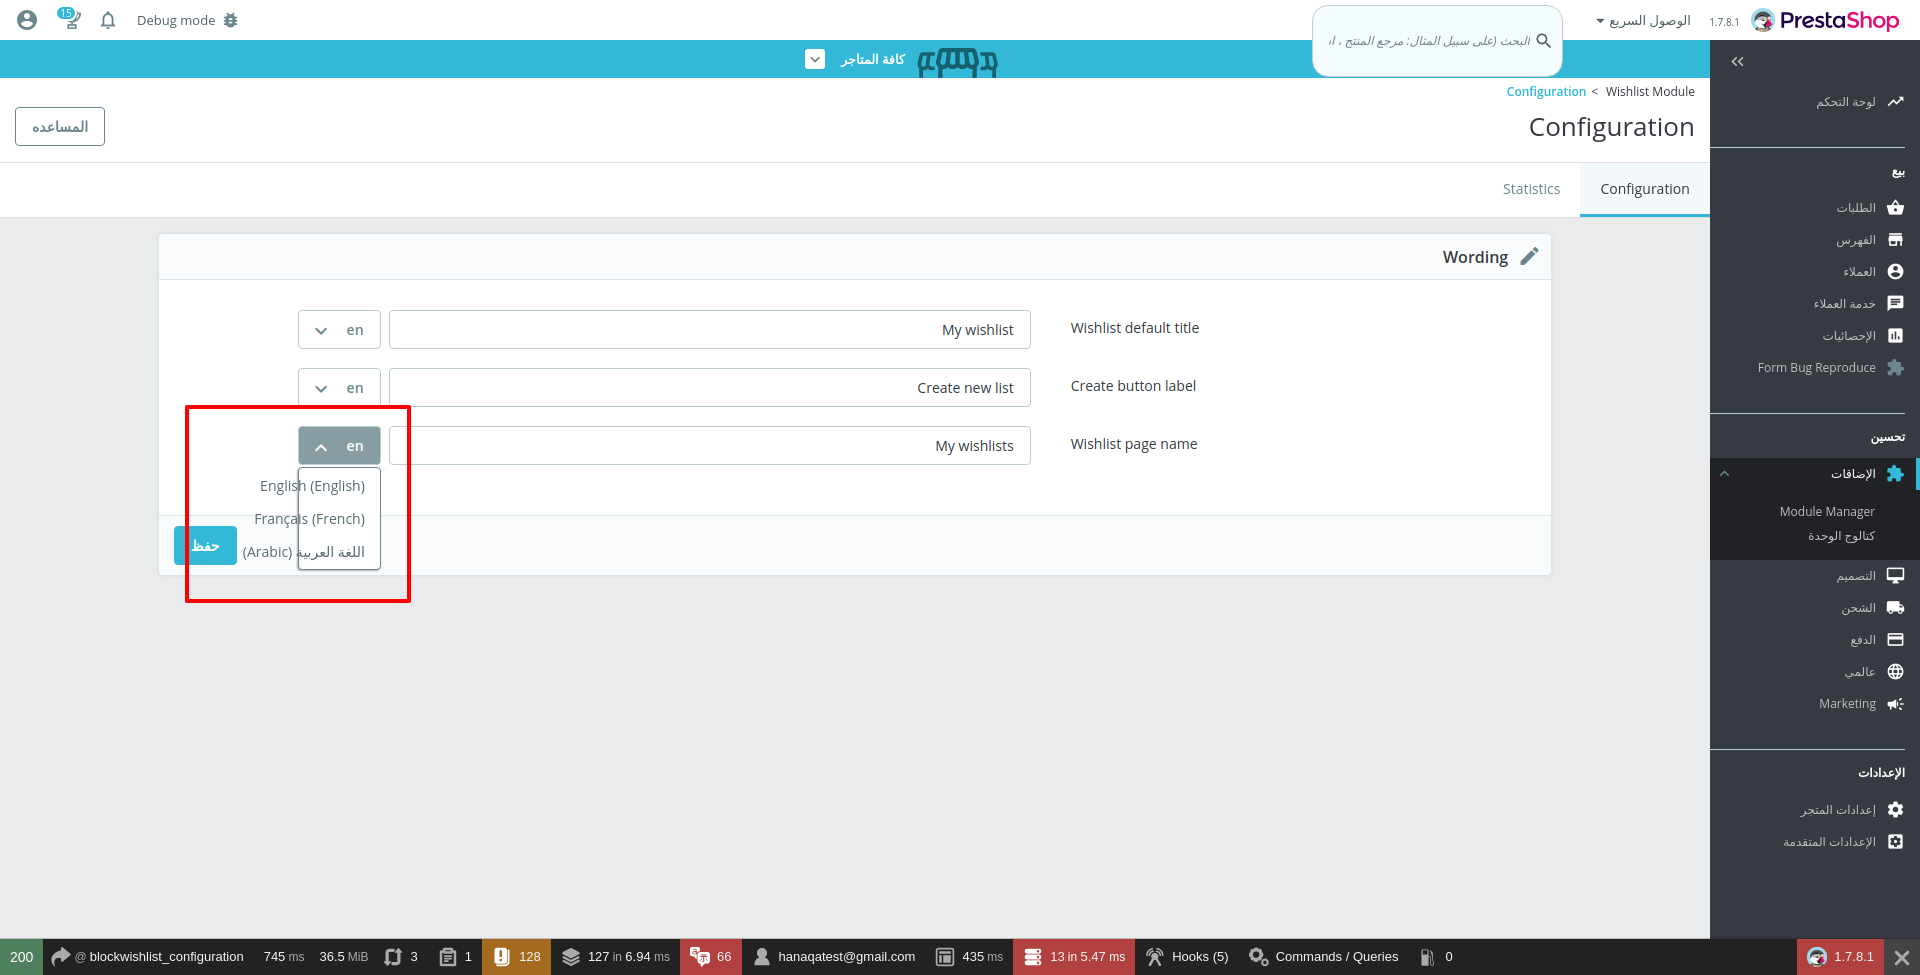Select اللغة العربية (Arabic) from language list

(x=310, y=551)
